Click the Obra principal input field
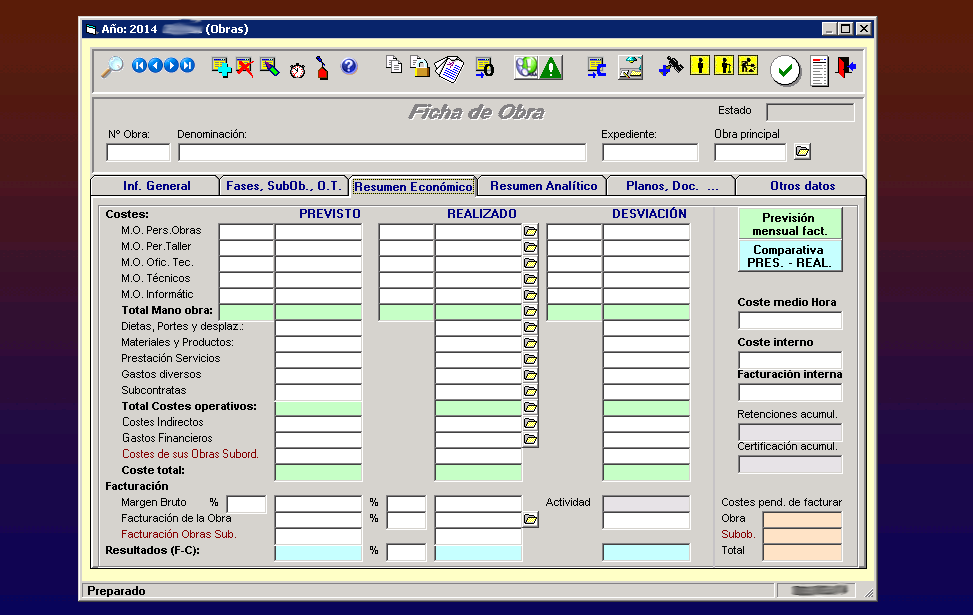The image size is (973, 615). tap(750, 152)
